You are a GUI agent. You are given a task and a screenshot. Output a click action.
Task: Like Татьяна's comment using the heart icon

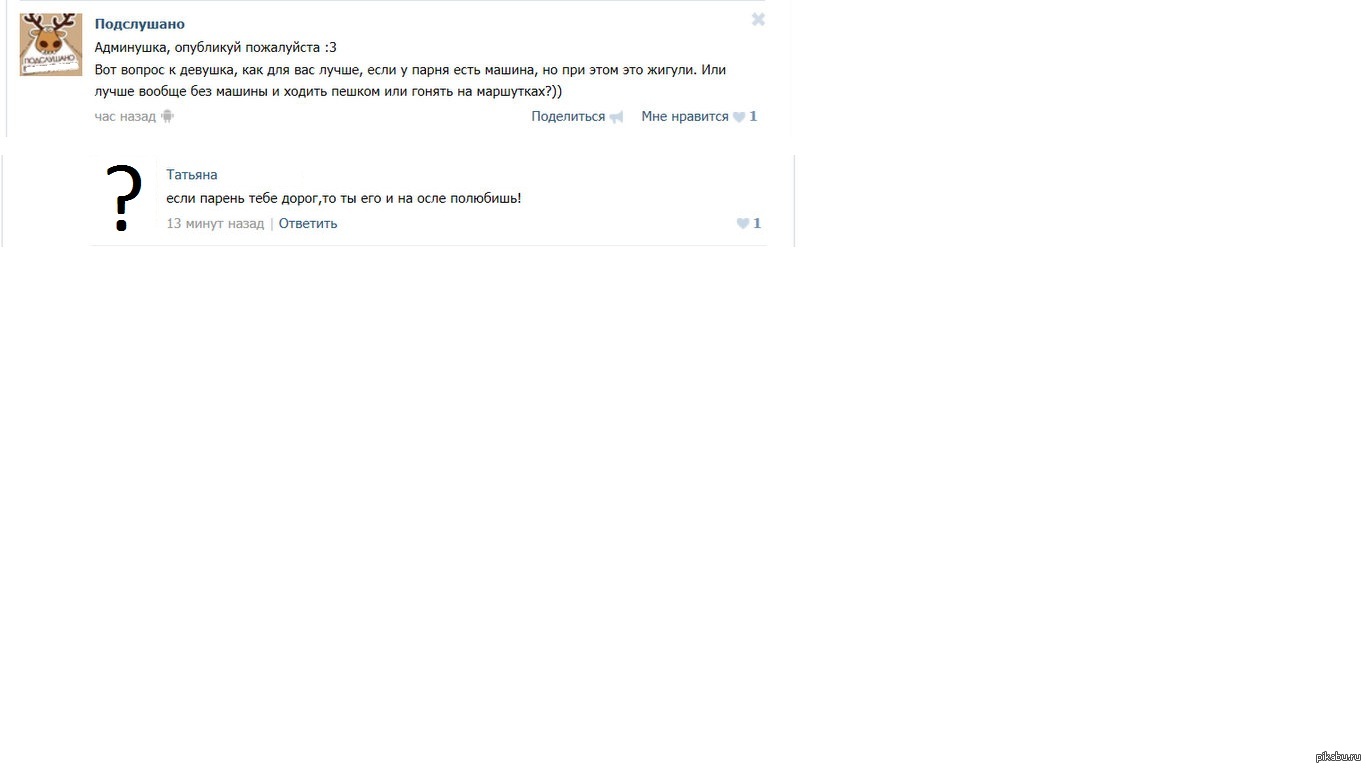[x=743, y=224]
